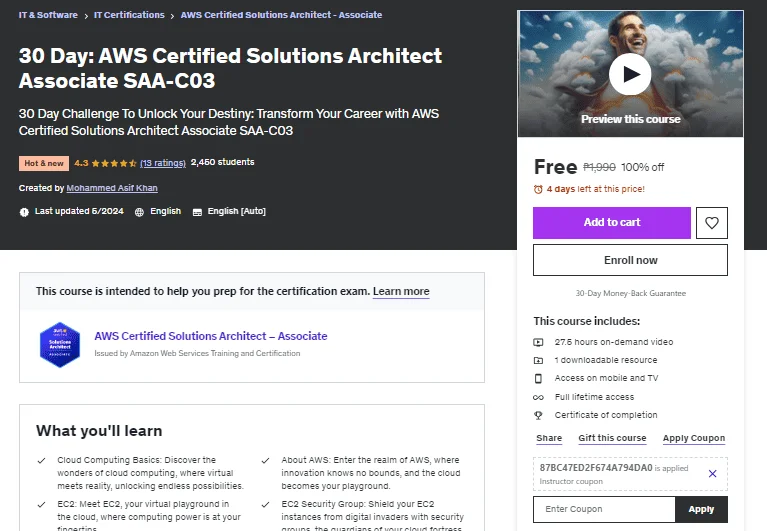Open instructor Mohammed Asif Khan profile
The image size is (767, 531).
[112, 188]
